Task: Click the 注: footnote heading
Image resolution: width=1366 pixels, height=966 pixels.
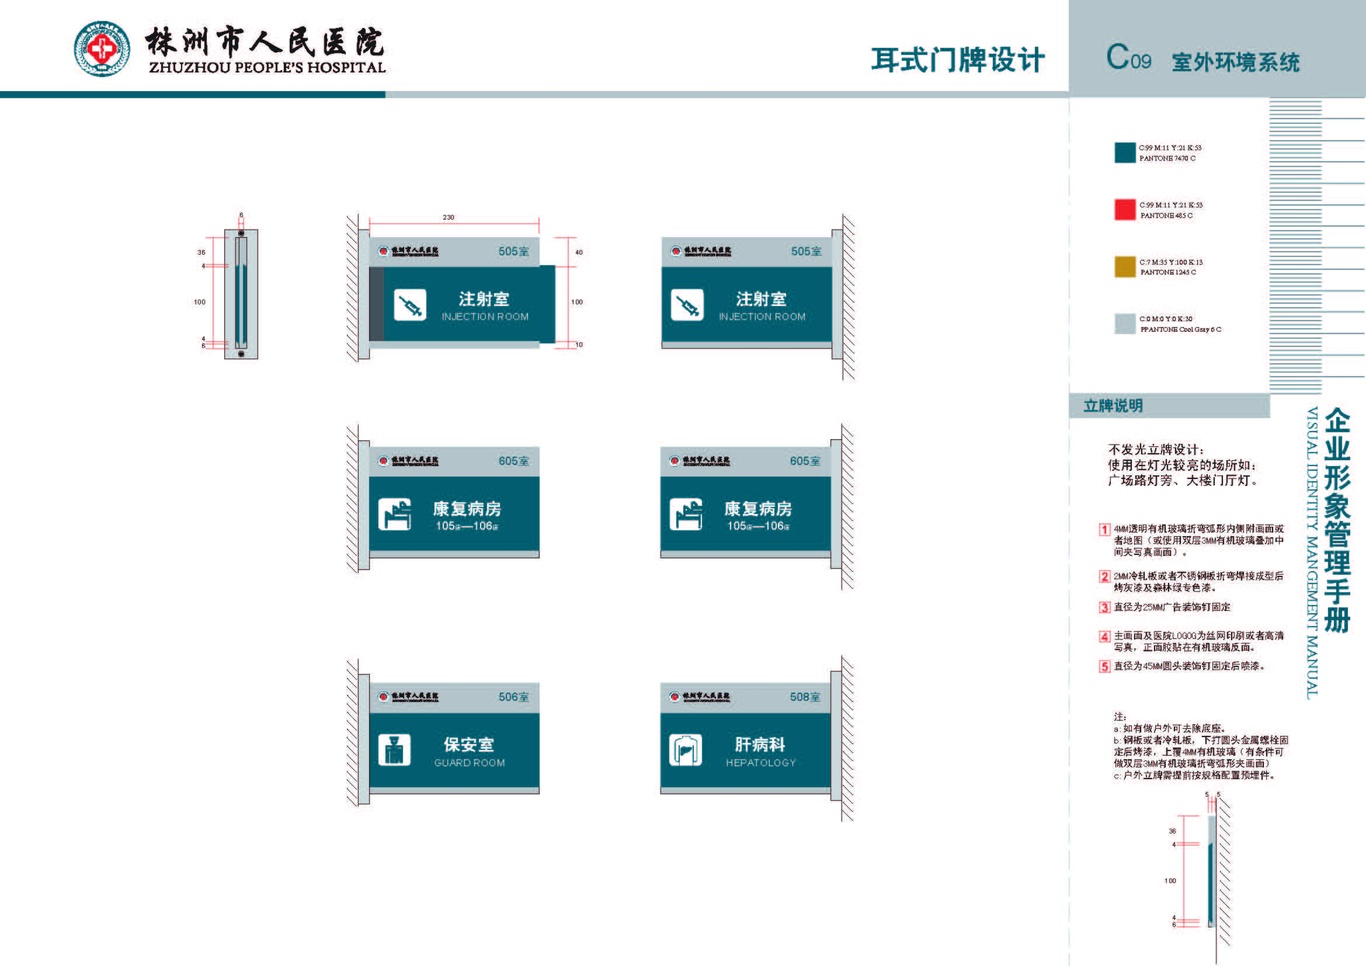Action: pyautogui.click(x=1120, y=717)
